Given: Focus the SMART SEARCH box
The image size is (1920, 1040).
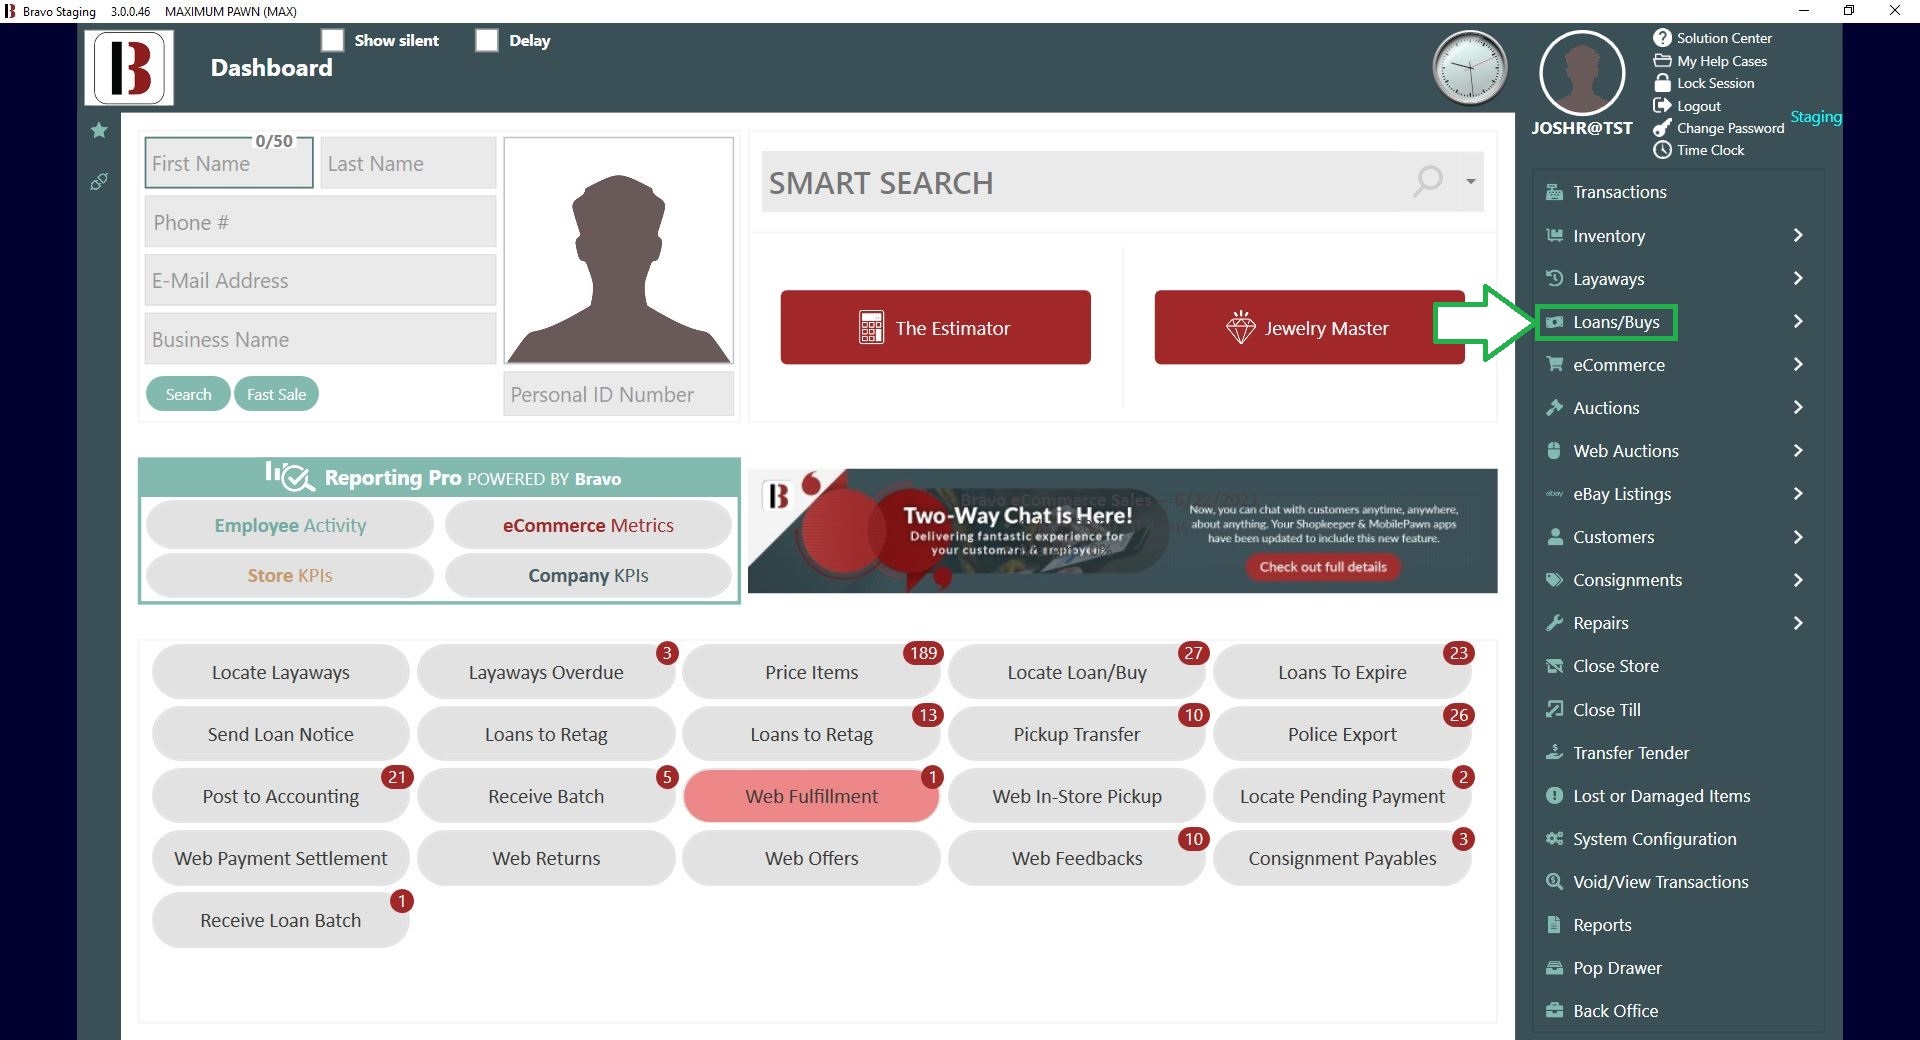Looking at the screenshot, I should pos(1080,182).
